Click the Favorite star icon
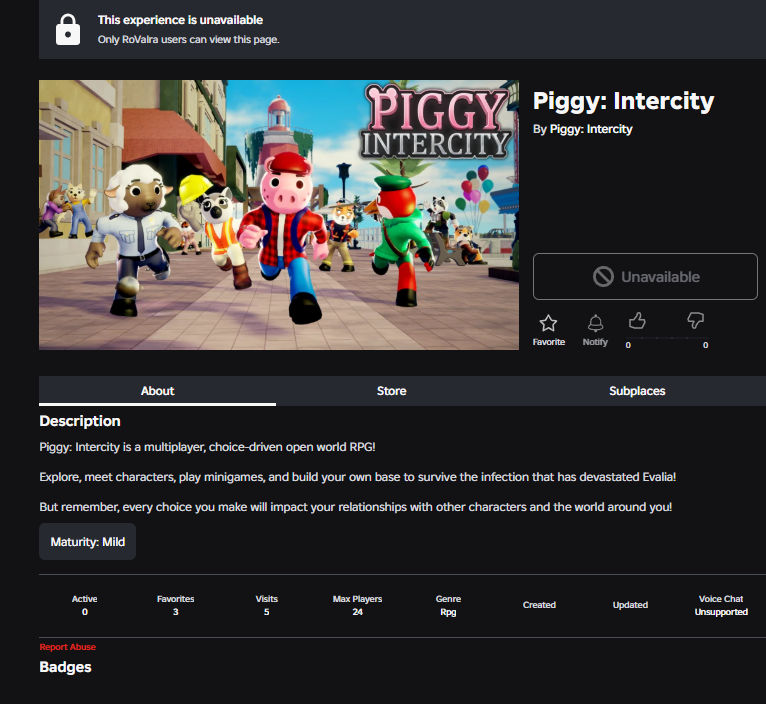Viewport: 766px width, 704px height. (548, 323)
